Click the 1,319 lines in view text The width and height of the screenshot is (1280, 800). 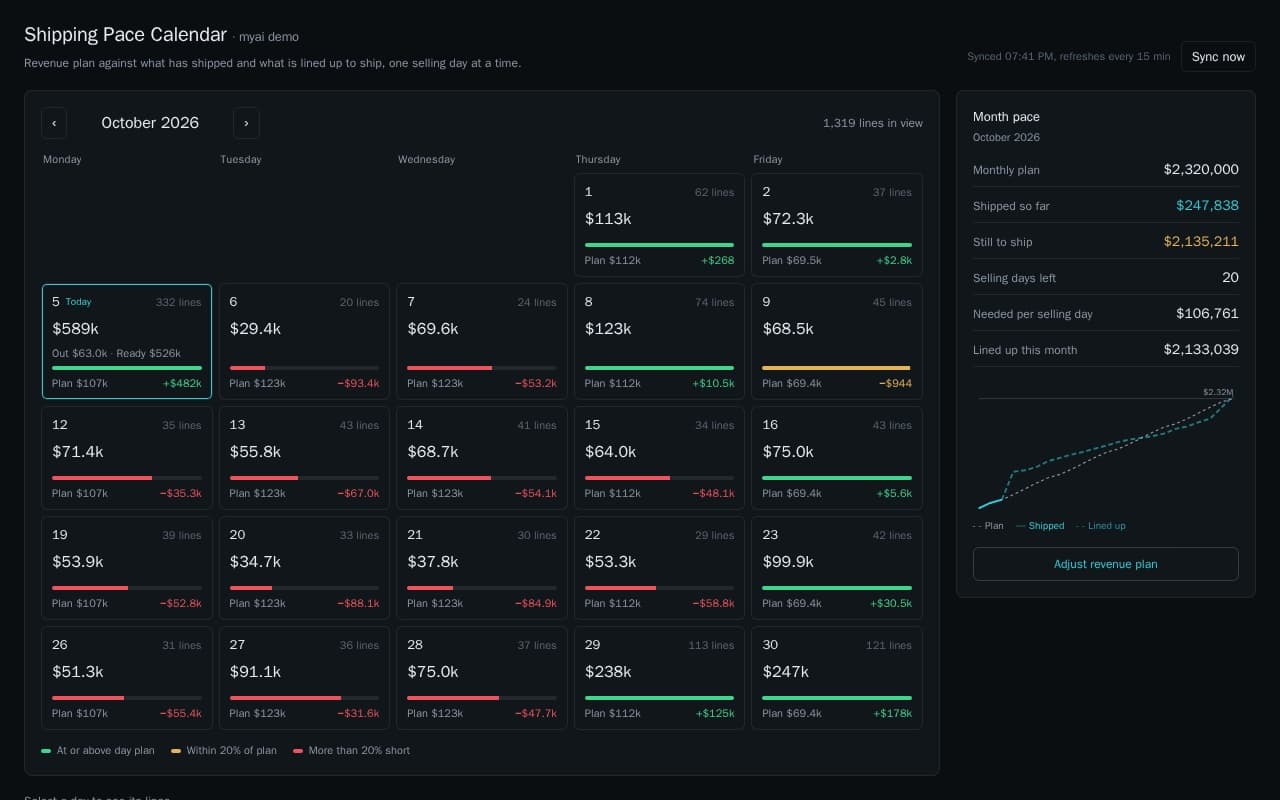[873, 123]
